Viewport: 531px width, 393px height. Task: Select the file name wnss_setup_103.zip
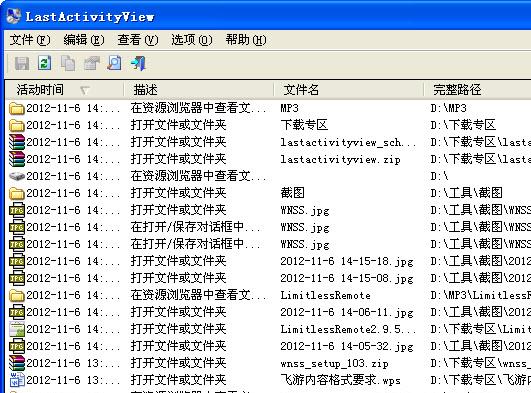pos(334,363)
